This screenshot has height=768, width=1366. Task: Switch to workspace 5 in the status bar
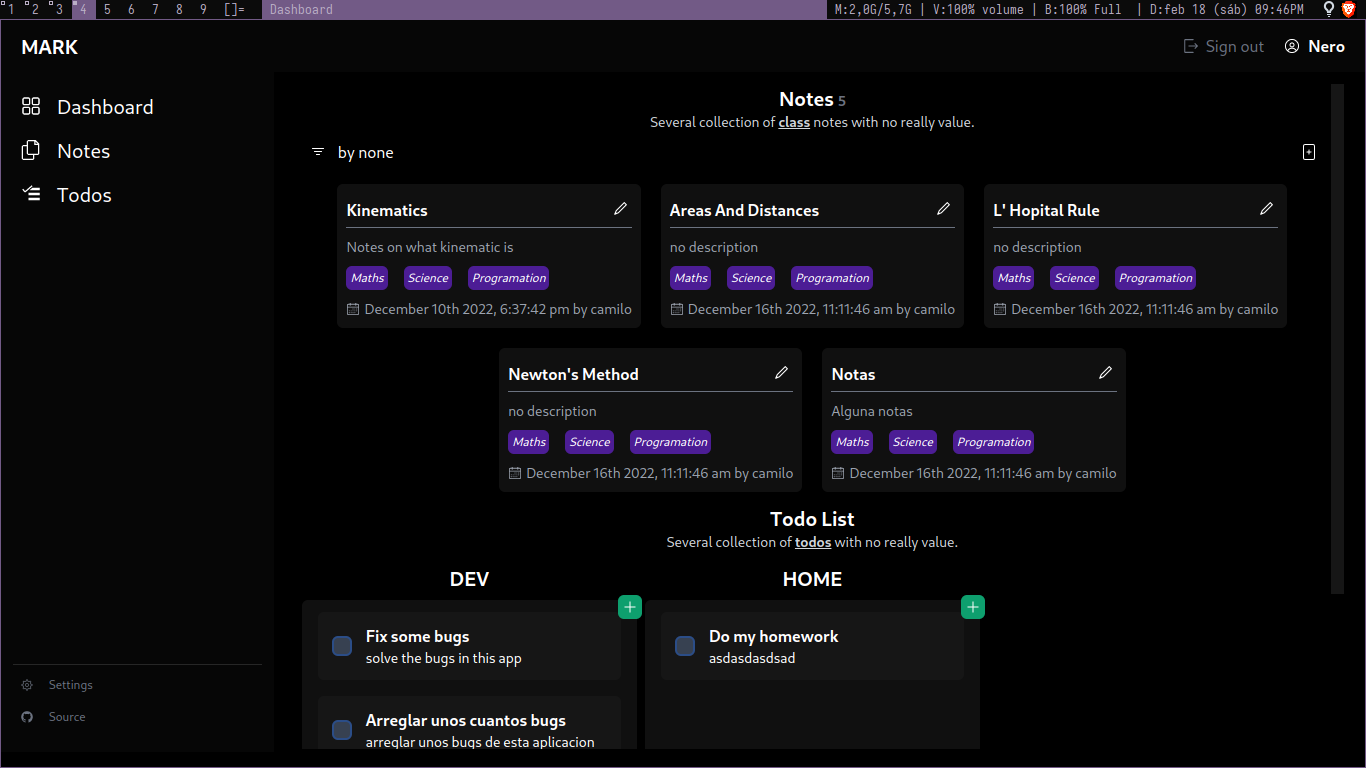pyautogui.click(x=108, y=9)
